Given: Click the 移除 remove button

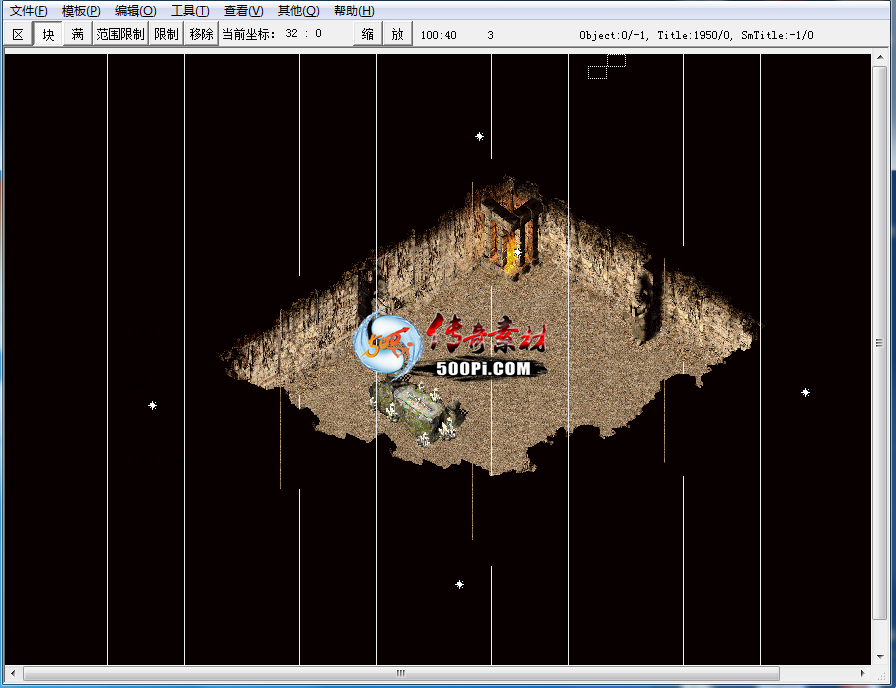Looking at the screenshot, I should pos(201,34).
